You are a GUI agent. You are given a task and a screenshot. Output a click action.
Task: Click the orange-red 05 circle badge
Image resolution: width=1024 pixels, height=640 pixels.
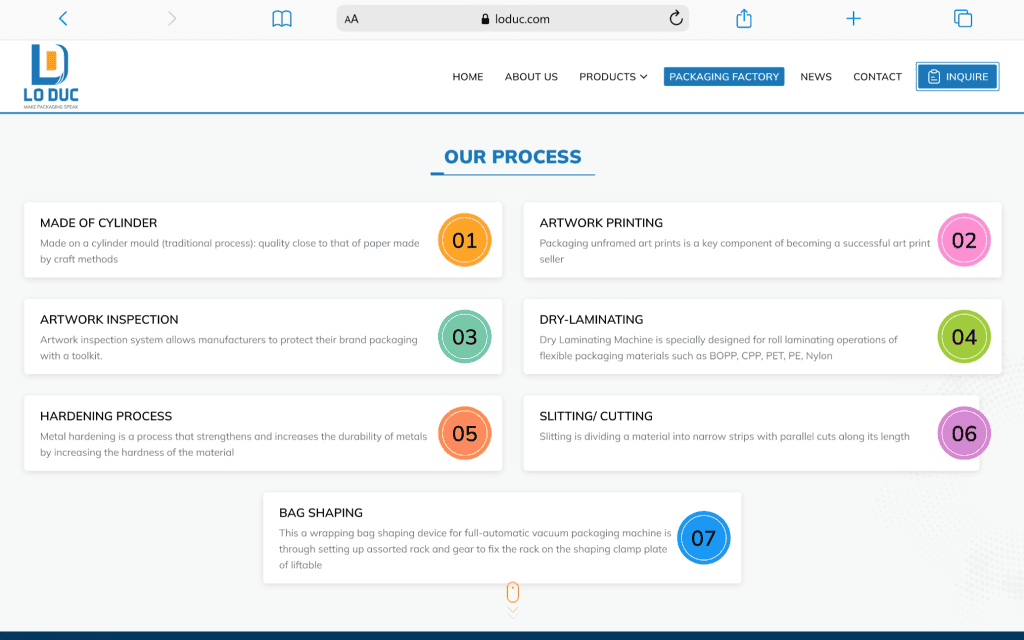click(x=464, y=434)
